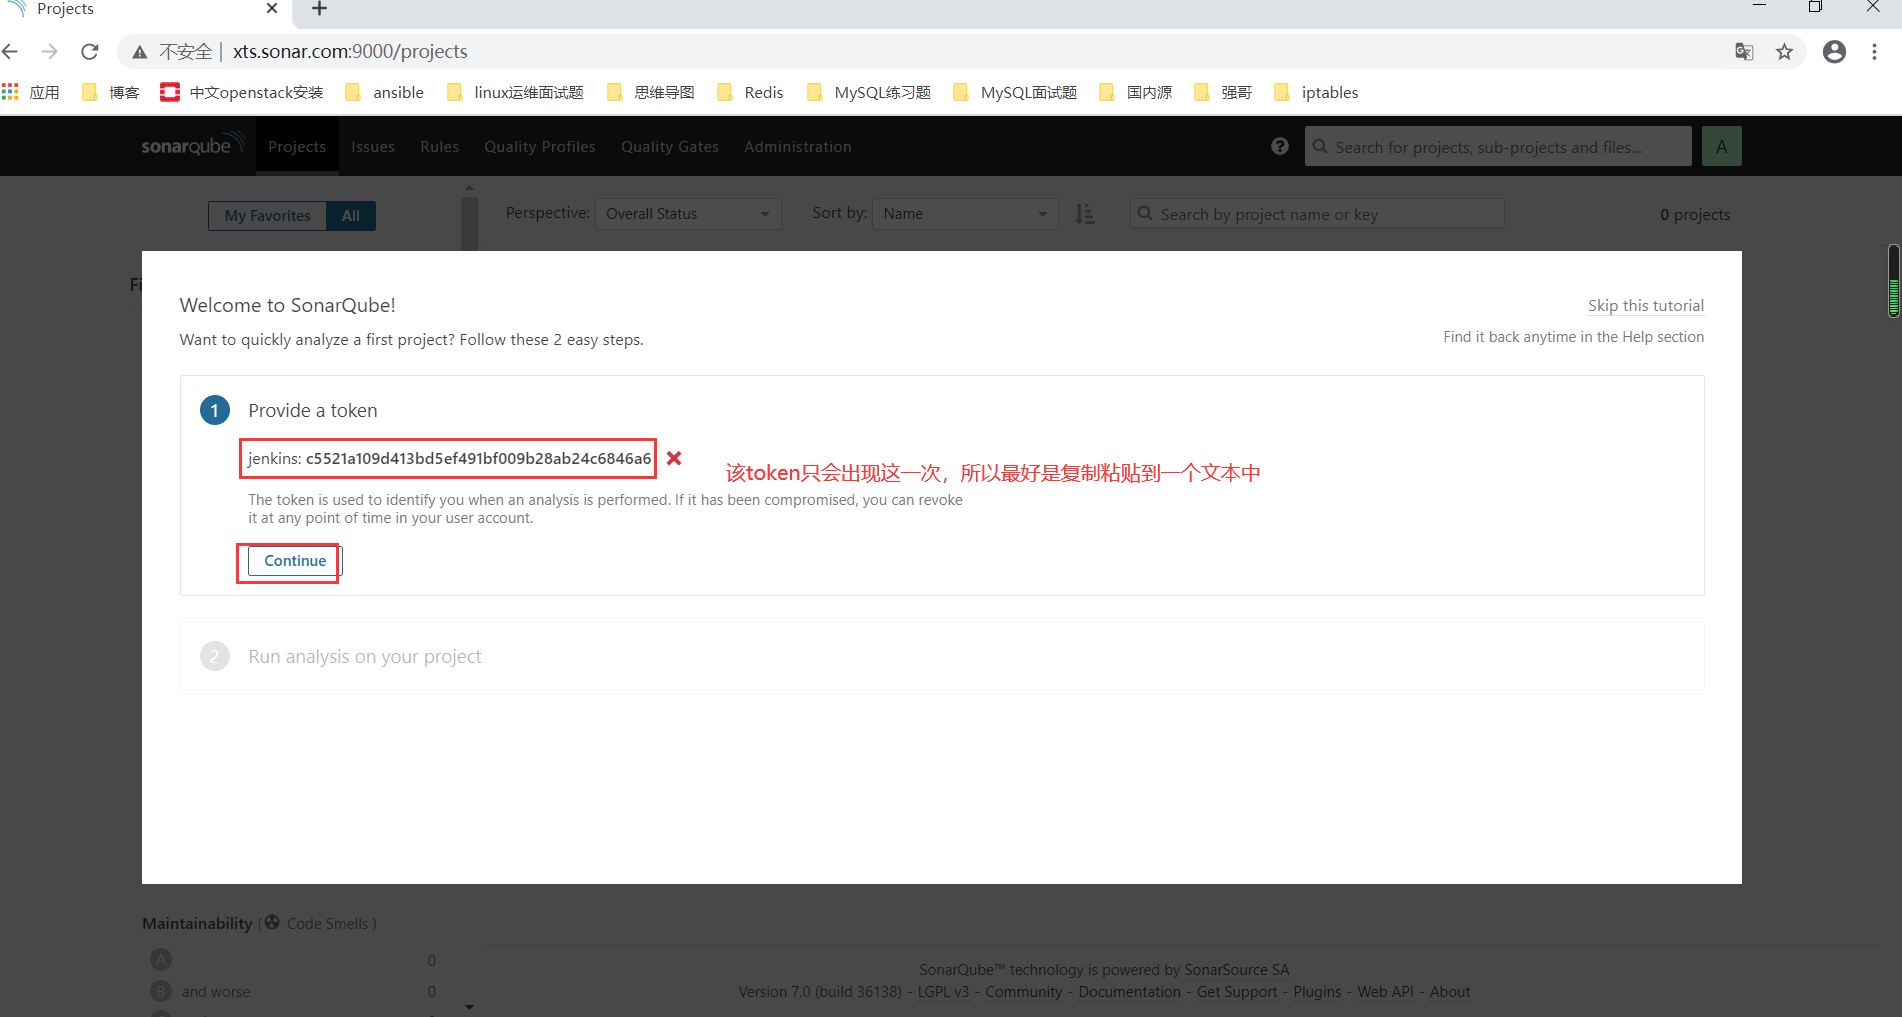
Task: Open the Projects navigation tab
Action: [x=297, y=146]
